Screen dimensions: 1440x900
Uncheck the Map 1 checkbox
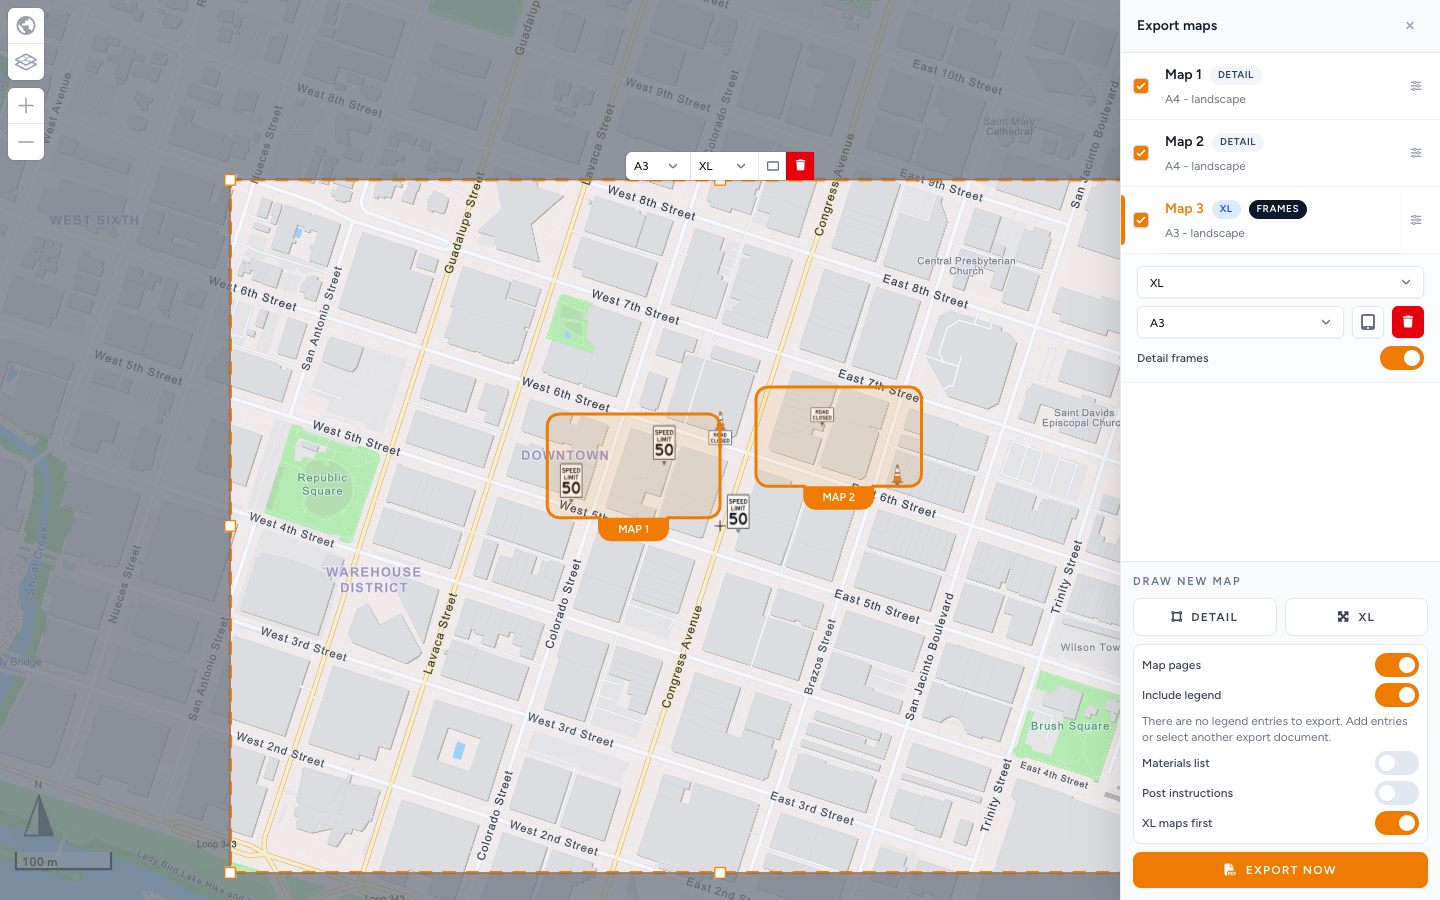[1141, 86]
